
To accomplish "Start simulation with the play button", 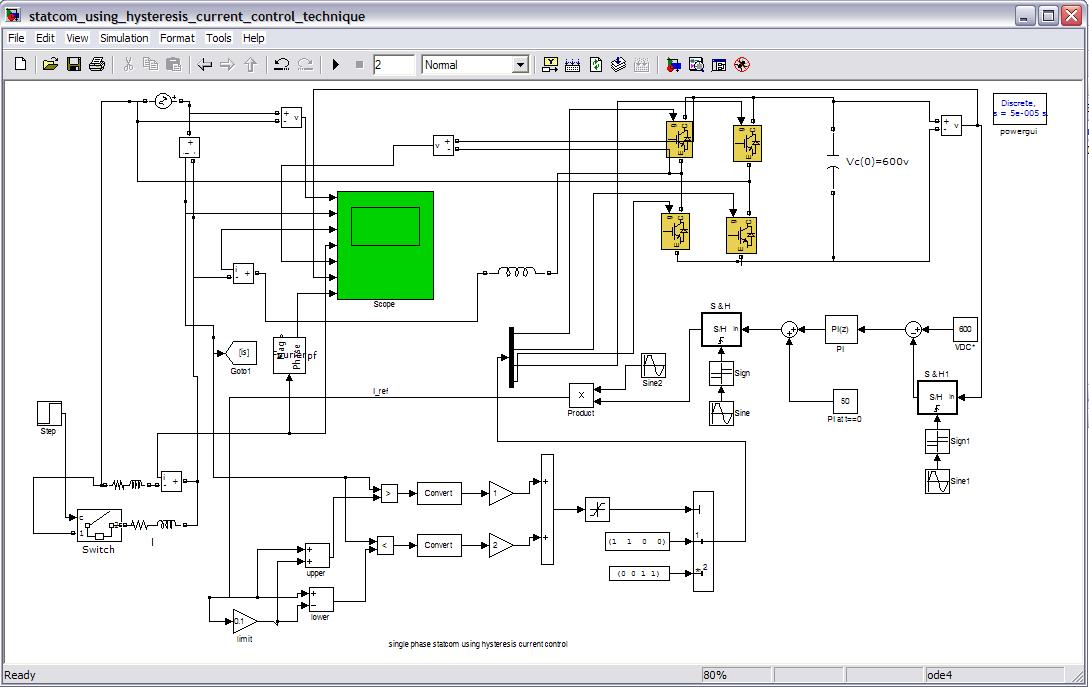I will coord(336,65).
